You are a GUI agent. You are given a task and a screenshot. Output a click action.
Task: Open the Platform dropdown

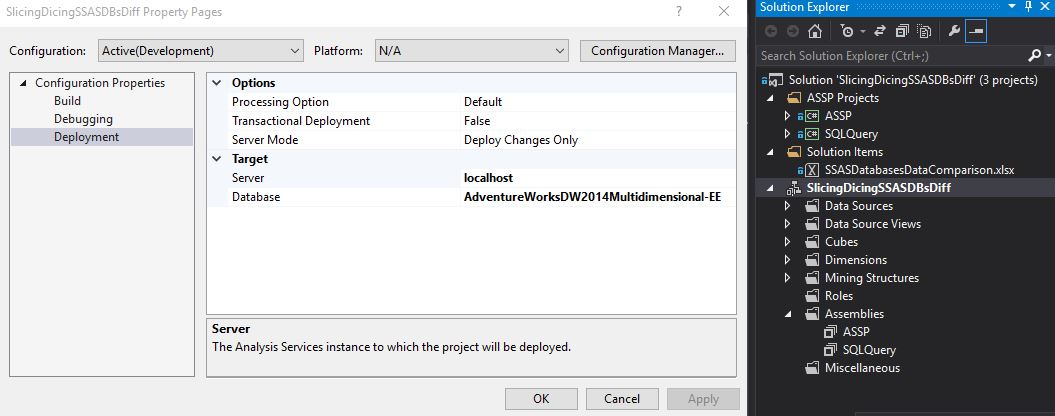(472, 50)
